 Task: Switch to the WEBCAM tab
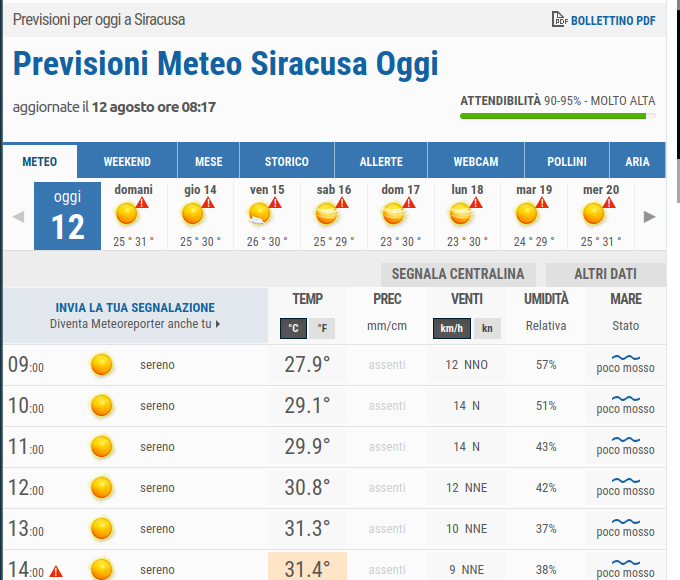(475, 161)
